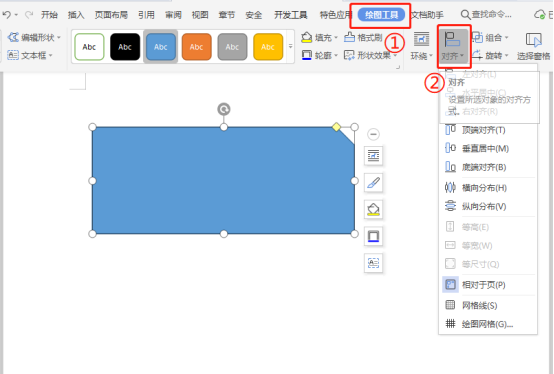
Task: Click the floating layout options icon
Action: coord(373,155)
